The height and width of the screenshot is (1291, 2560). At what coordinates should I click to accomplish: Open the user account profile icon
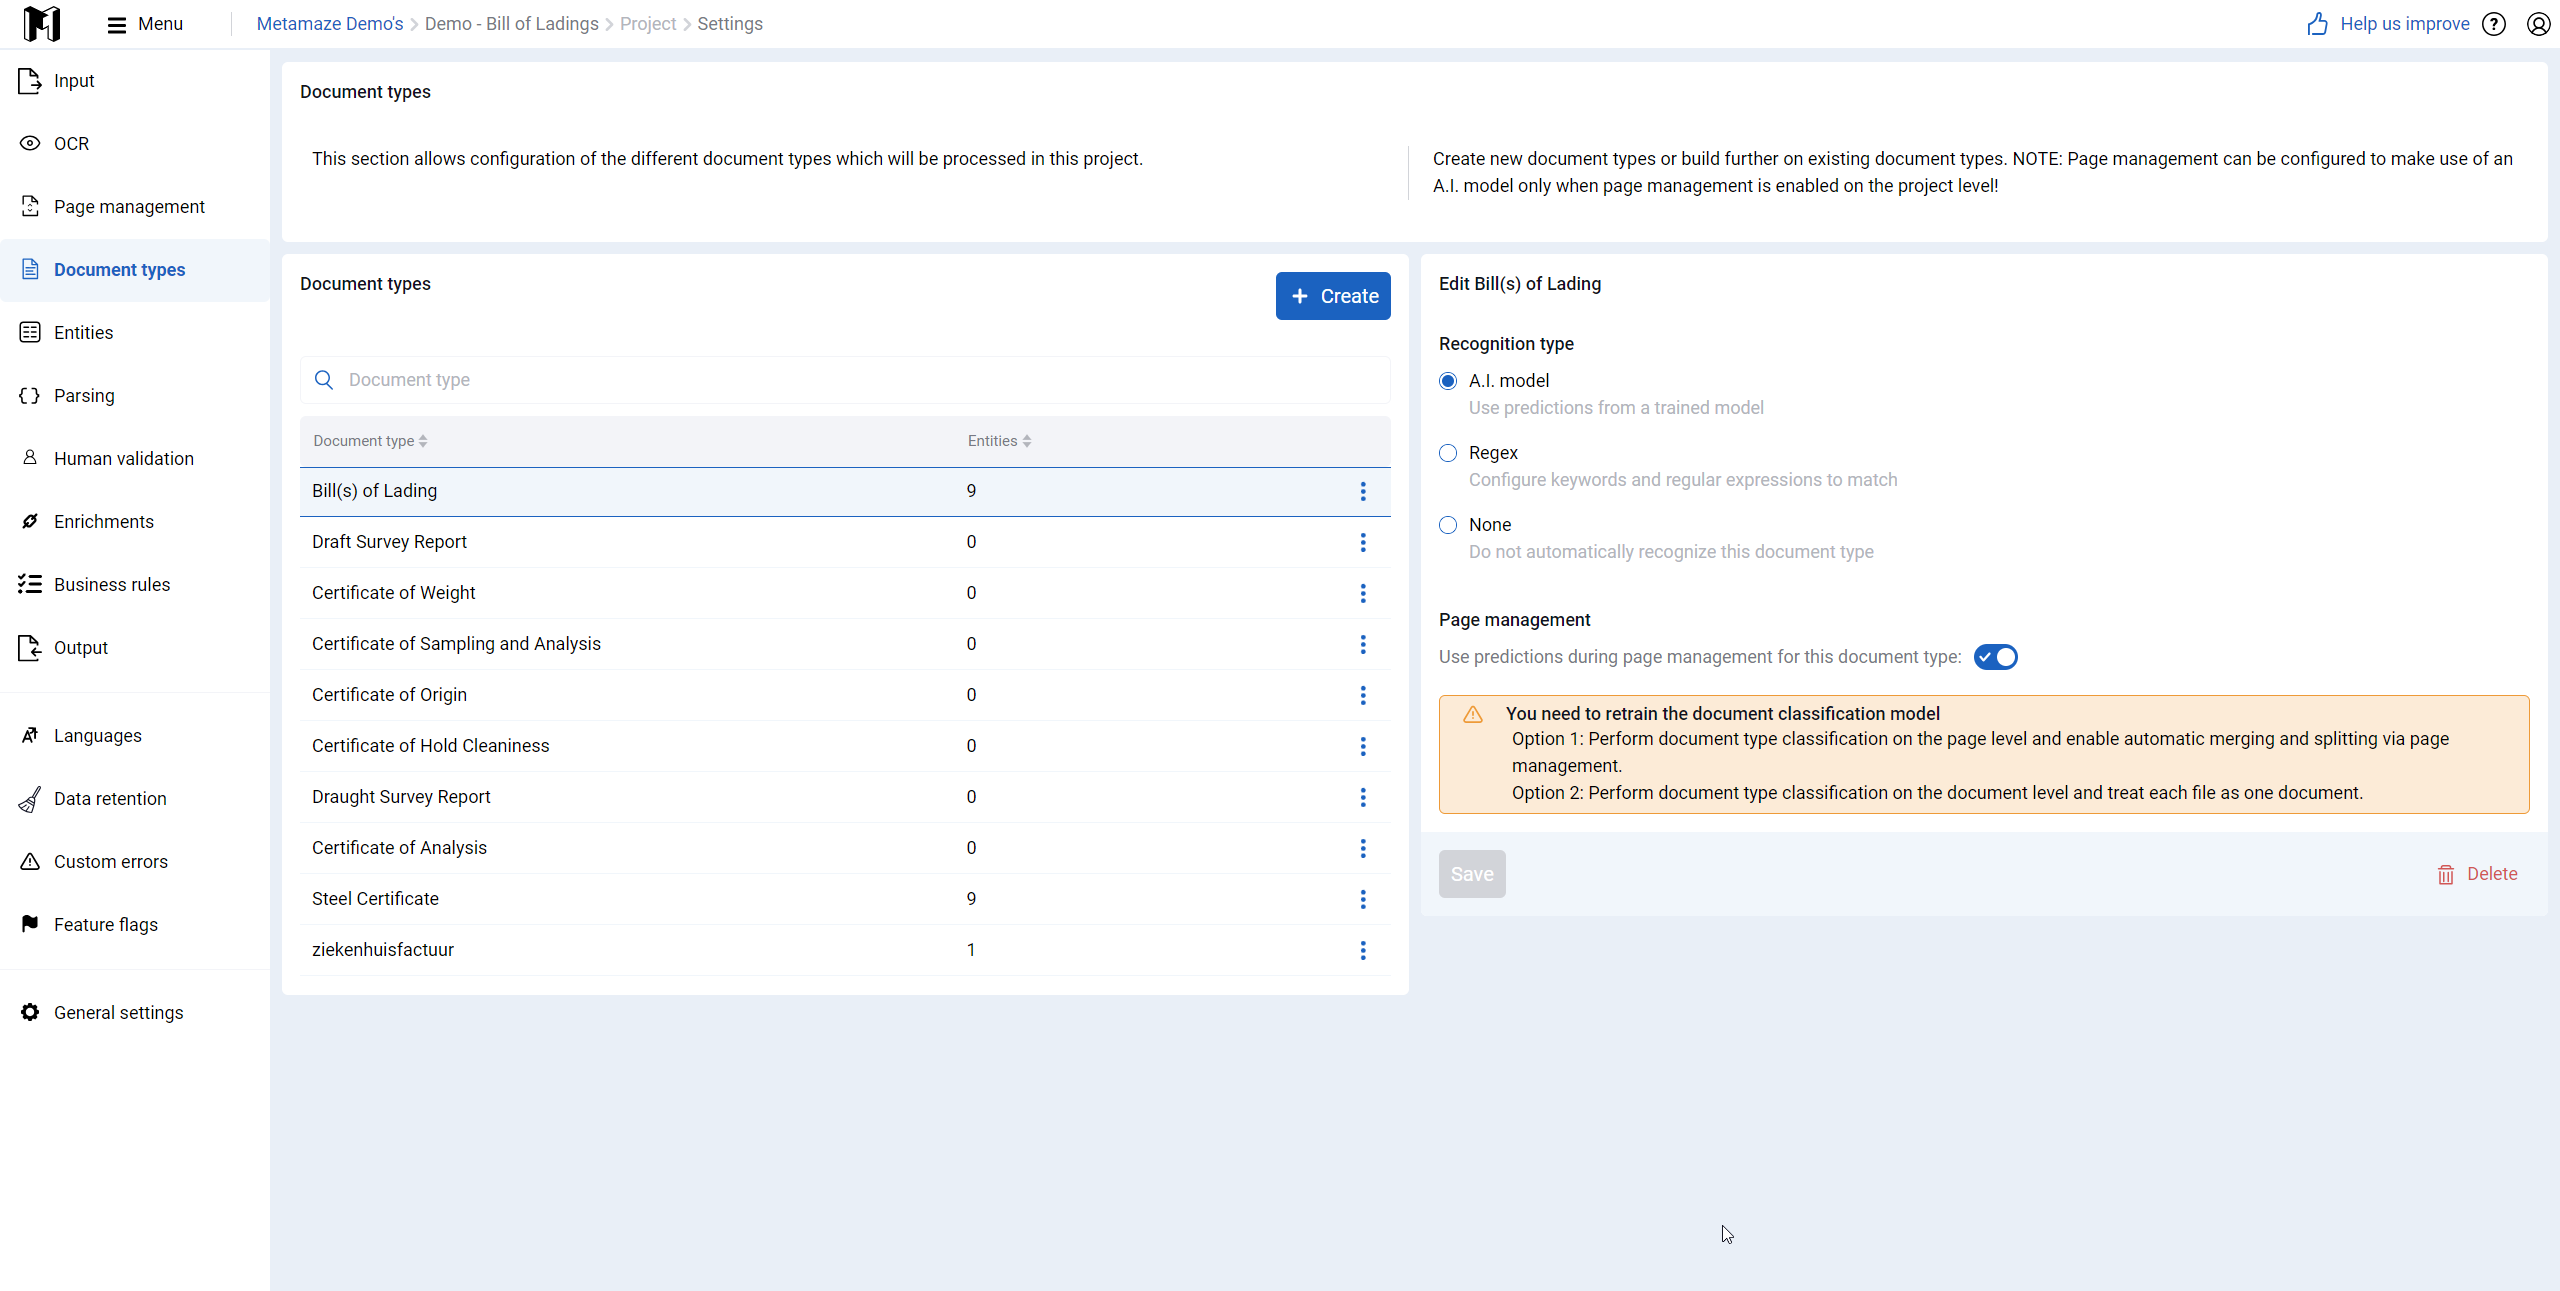[x=2538, y=24]
